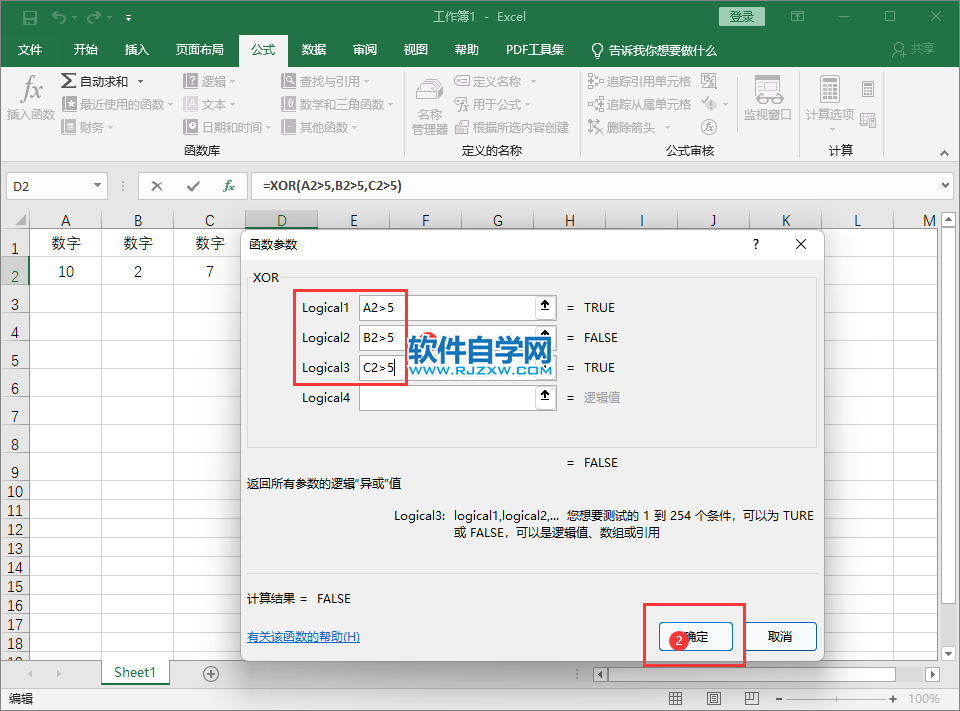Open the Text functions menu
The height and width of the screenshot is (711, 960).
(x=209, y=105)
